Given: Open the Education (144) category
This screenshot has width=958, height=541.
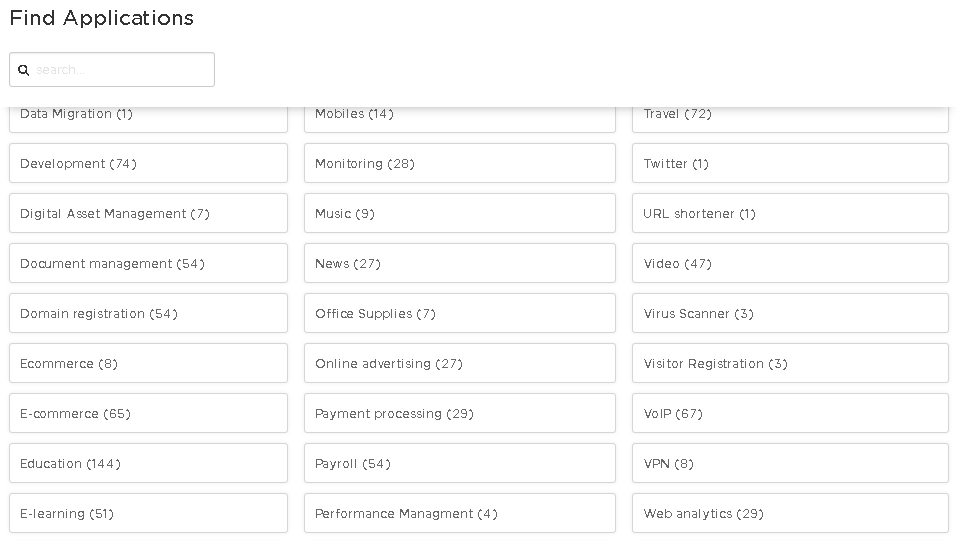Looking at the screenshot, I should 148,463.
